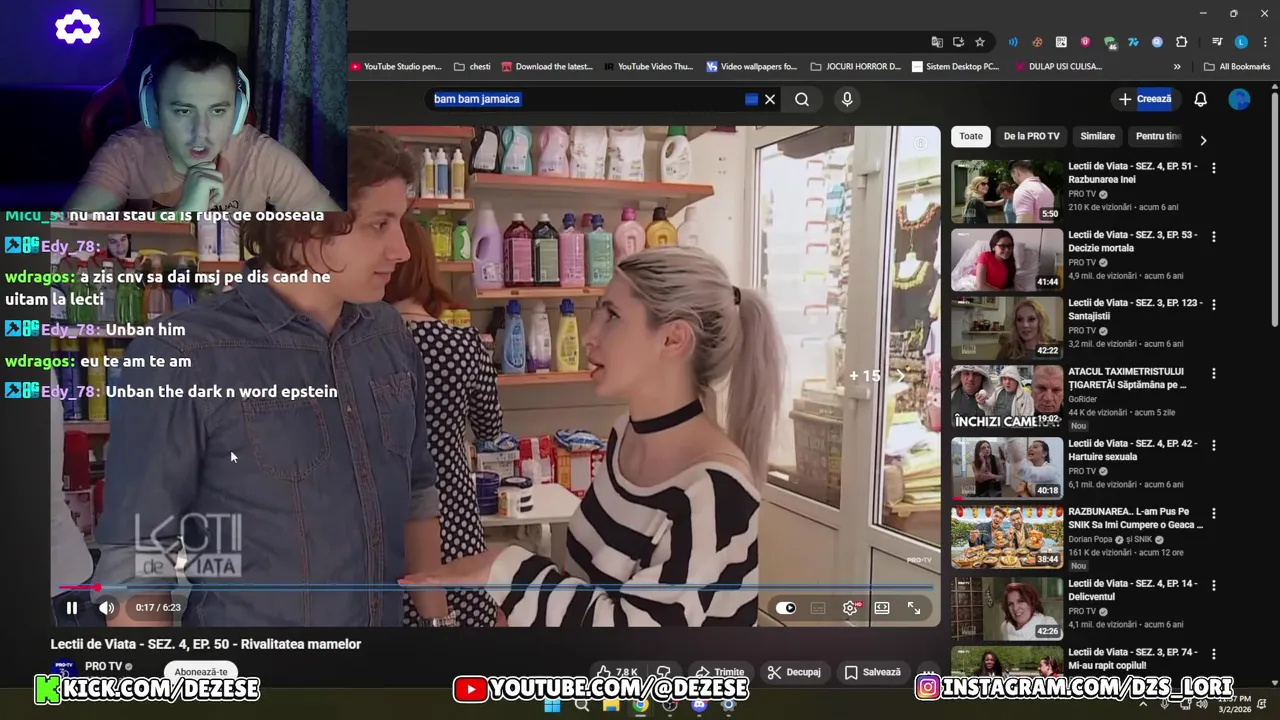The height and width of the screenshot is (720, 1280).
Task: Open the PRO TV channel name link
Action: click(103, 666)
